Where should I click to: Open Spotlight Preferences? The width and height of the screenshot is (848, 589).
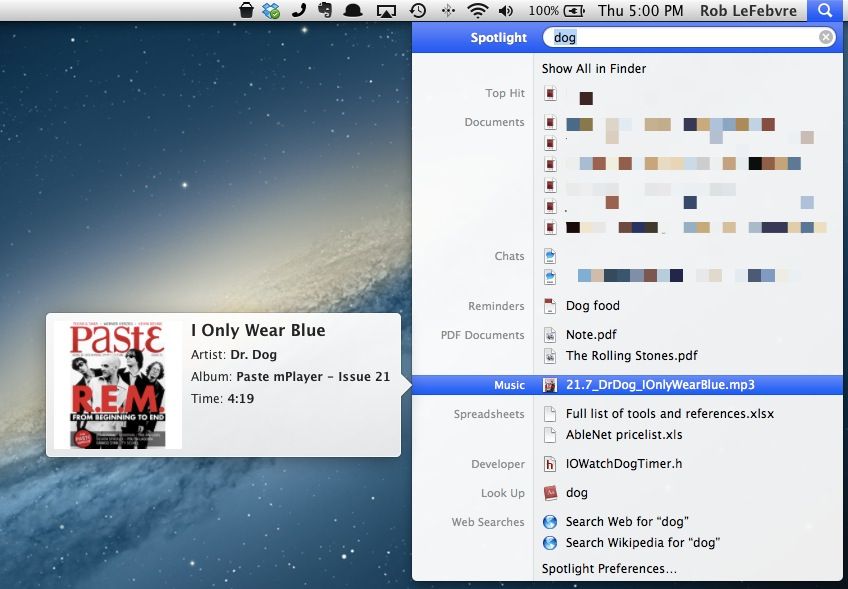point(609,569)
